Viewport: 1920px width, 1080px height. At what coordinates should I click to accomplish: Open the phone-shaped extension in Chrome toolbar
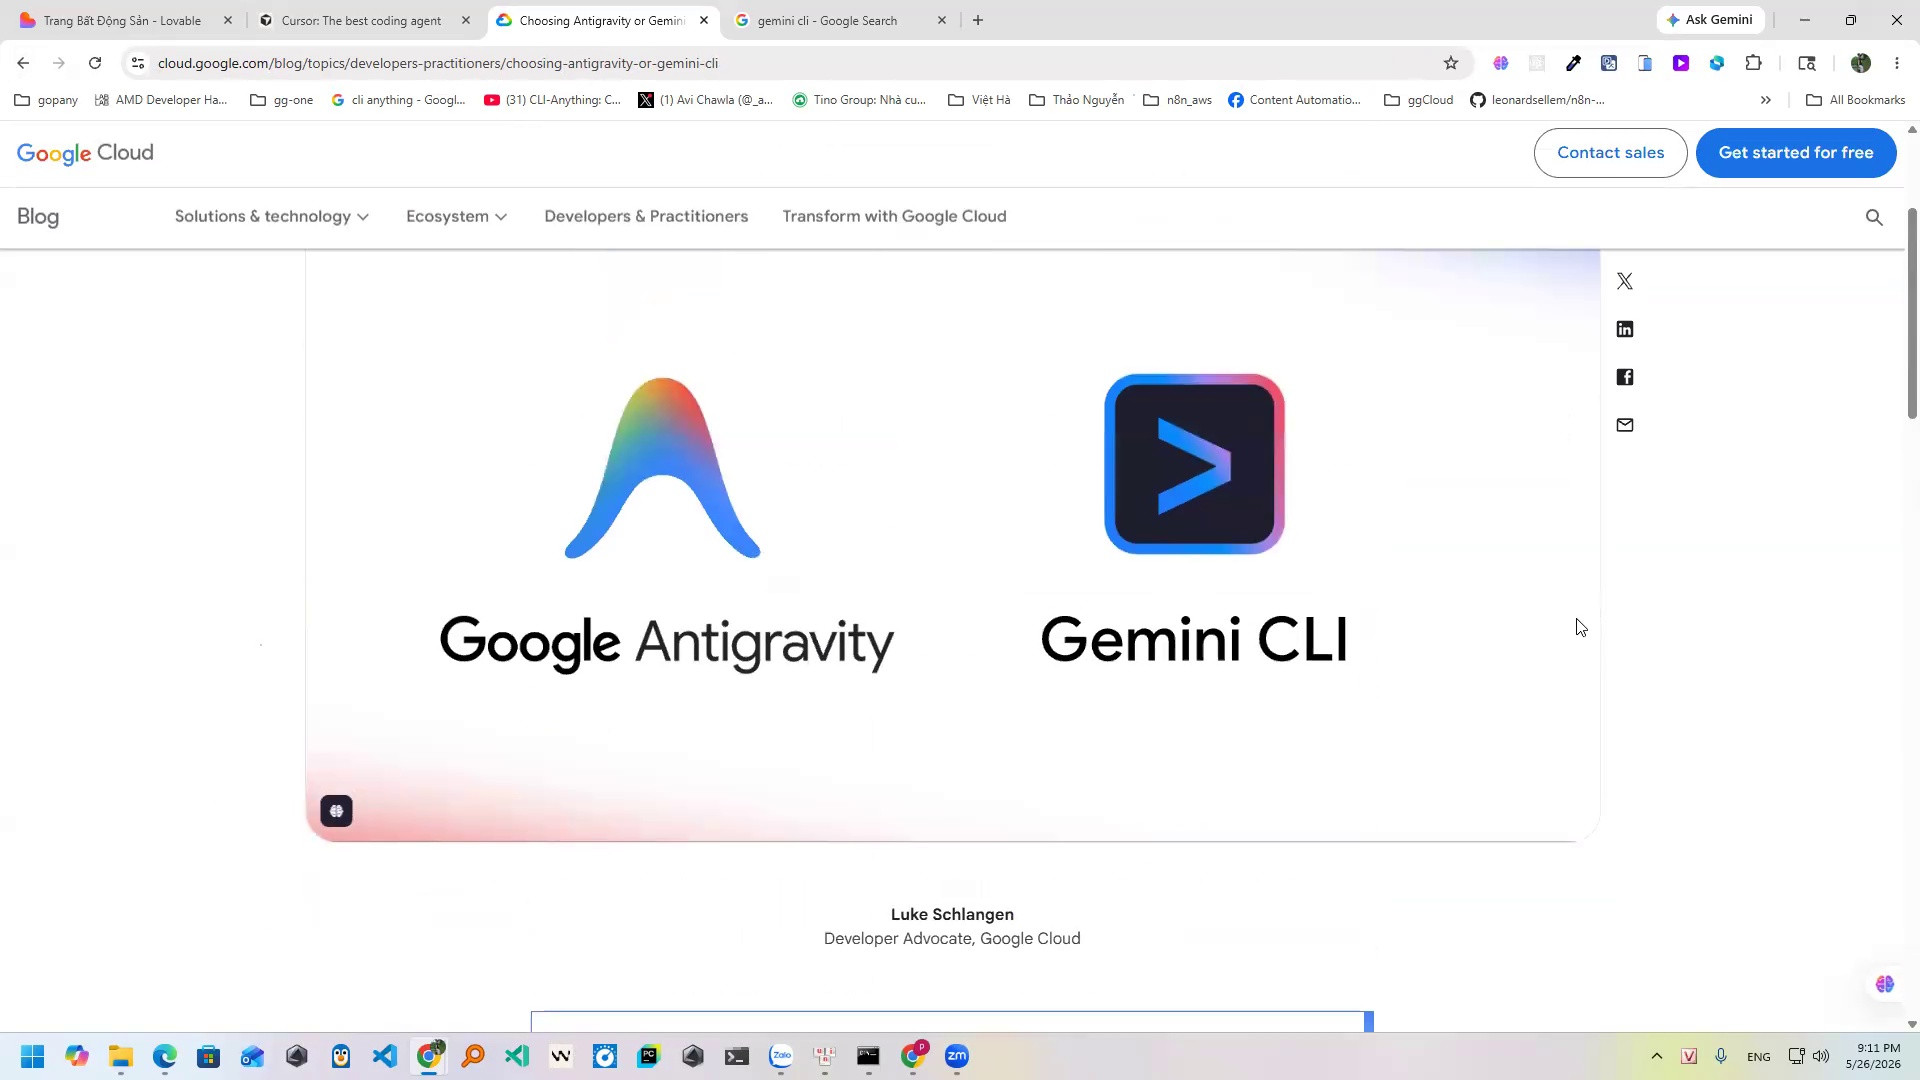point(1645,63)
